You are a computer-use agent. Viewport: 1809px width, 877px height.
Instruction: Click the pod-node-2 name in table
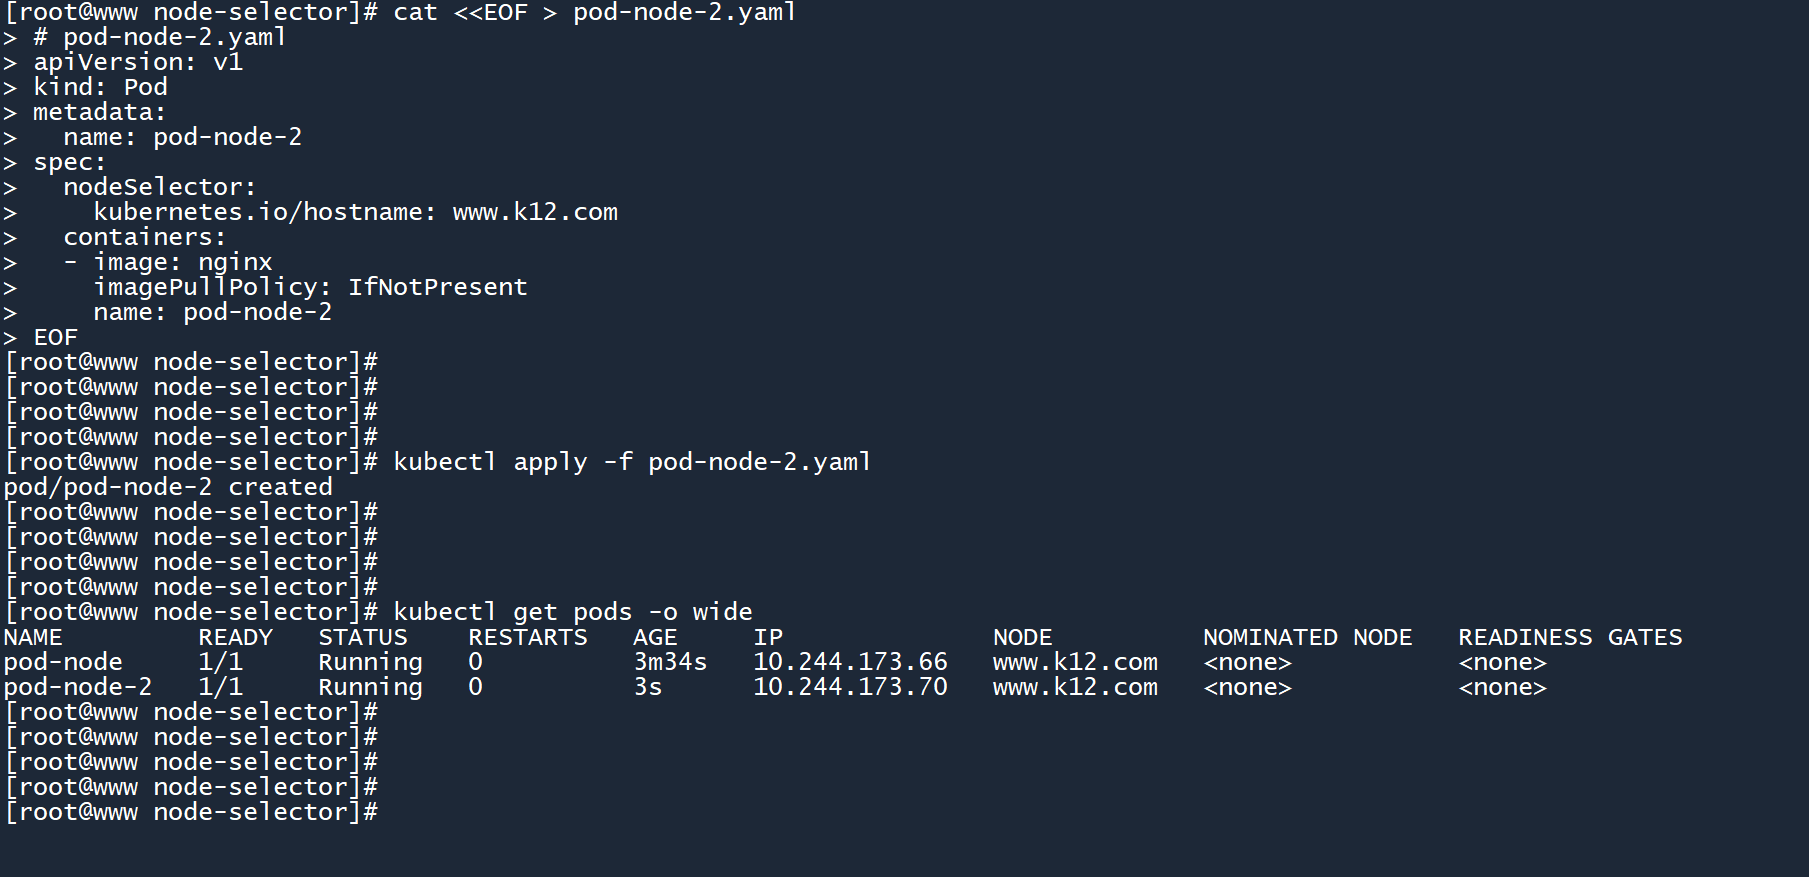pos(78,687)
